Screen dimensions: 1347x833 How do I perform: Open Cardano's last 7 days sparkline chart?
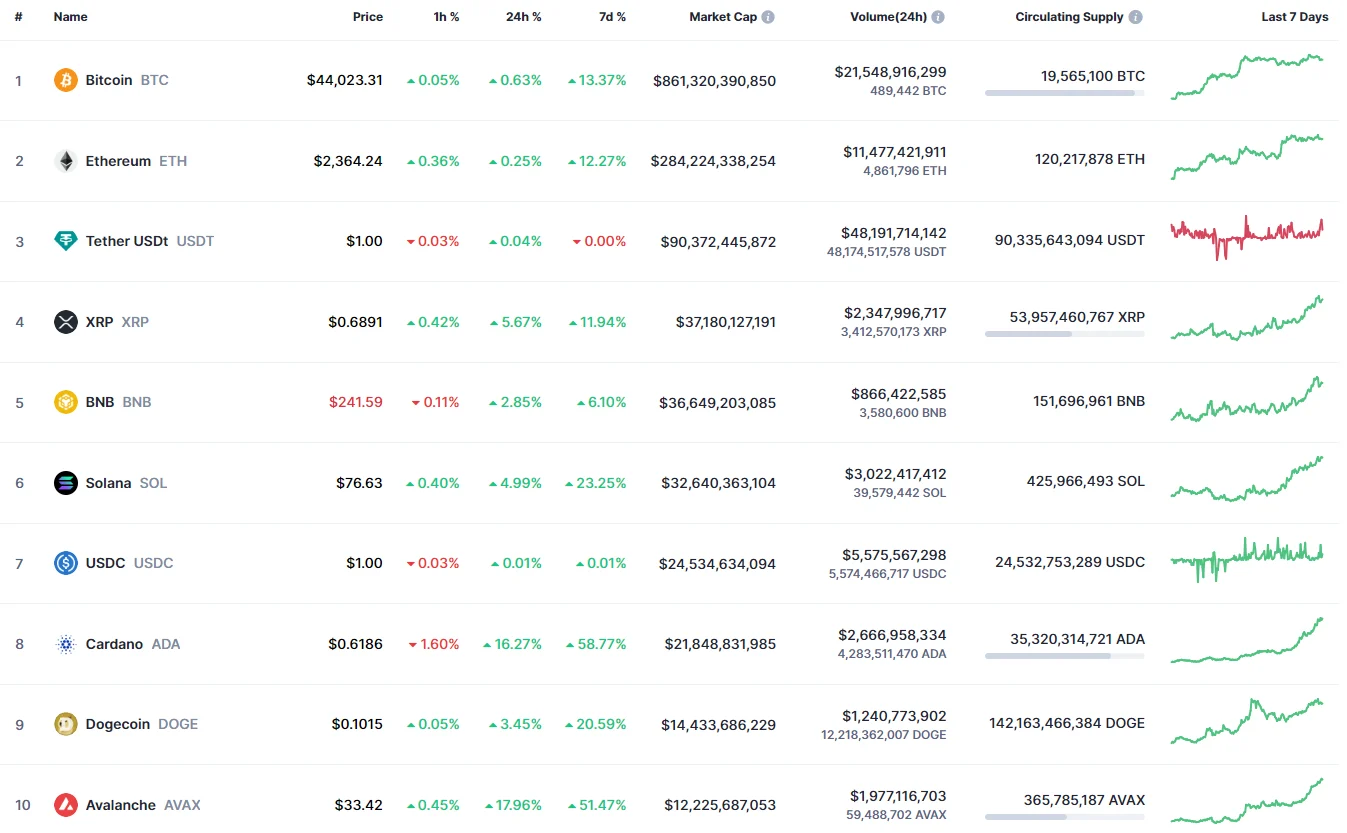click(x=1247, y=641)
